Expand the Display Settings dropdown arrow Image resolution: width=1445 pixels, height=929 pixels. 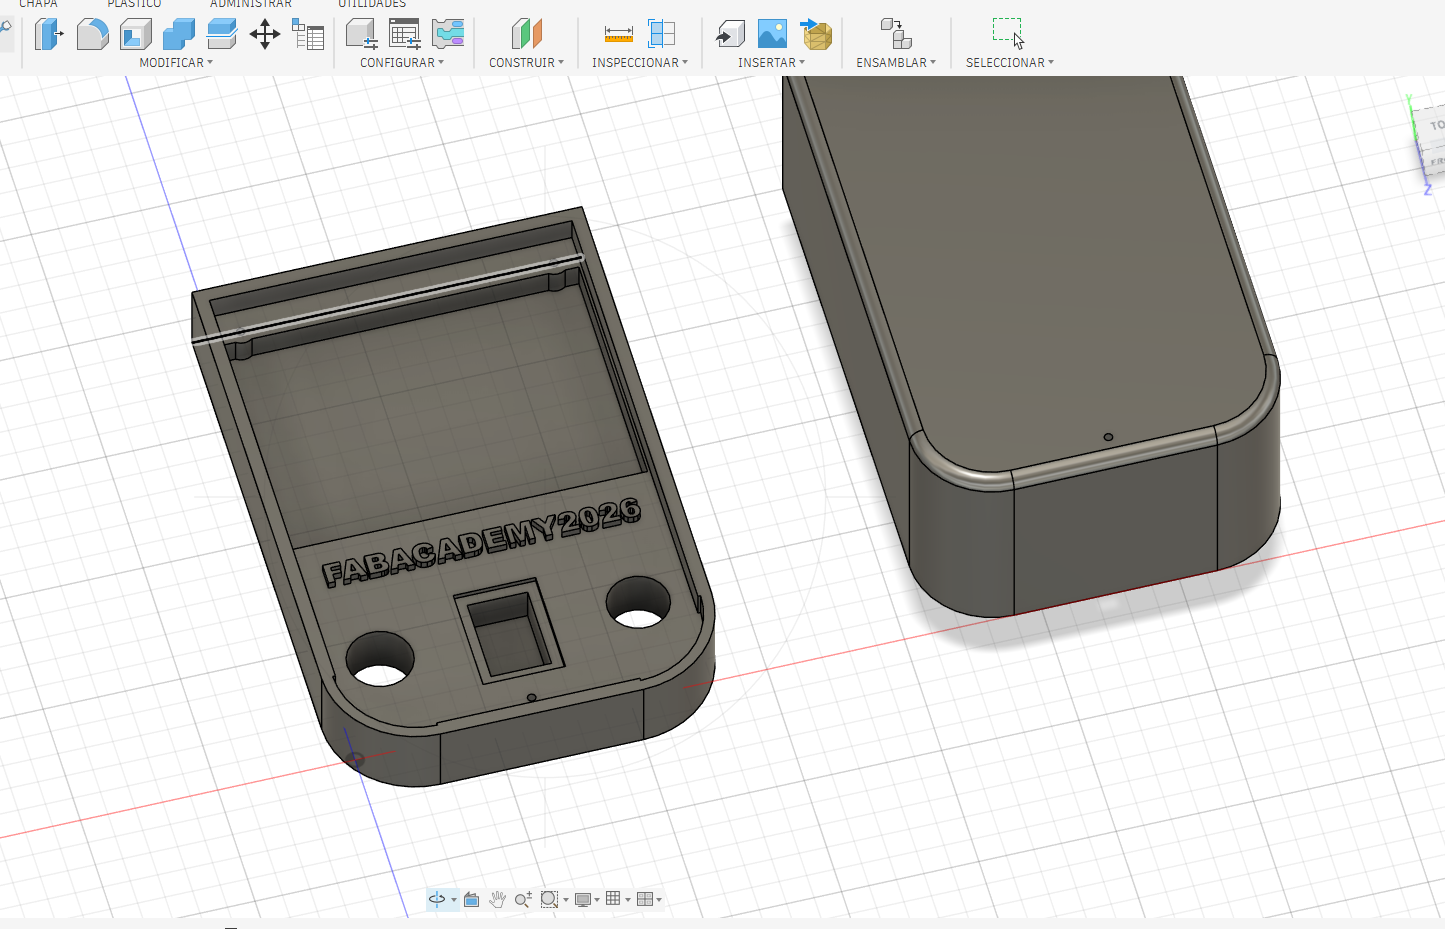tap(597, 900)
